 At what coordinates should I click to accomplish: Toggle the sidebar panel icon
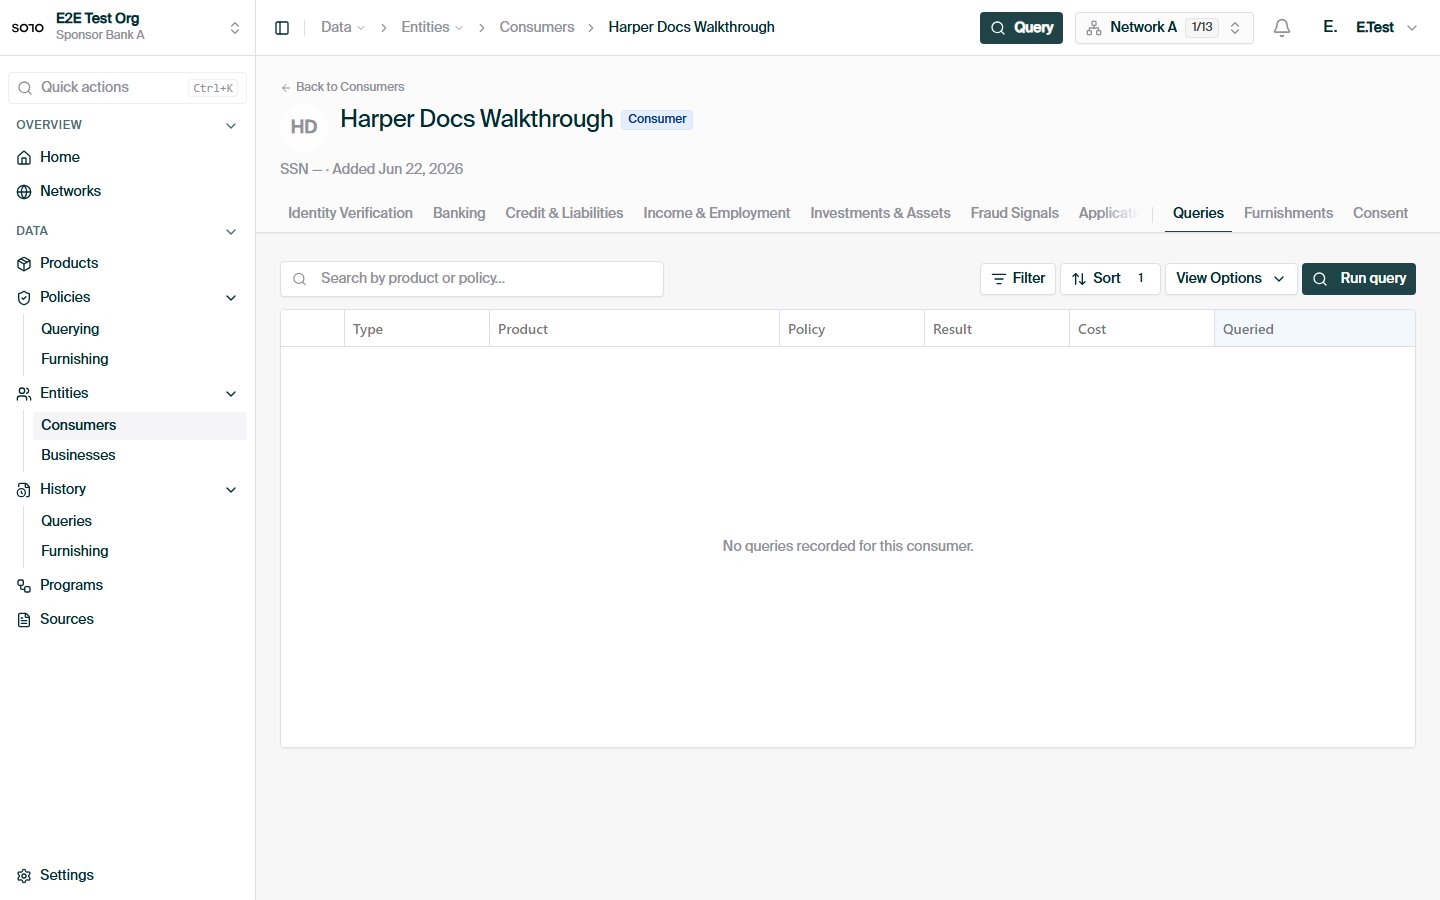282,28
